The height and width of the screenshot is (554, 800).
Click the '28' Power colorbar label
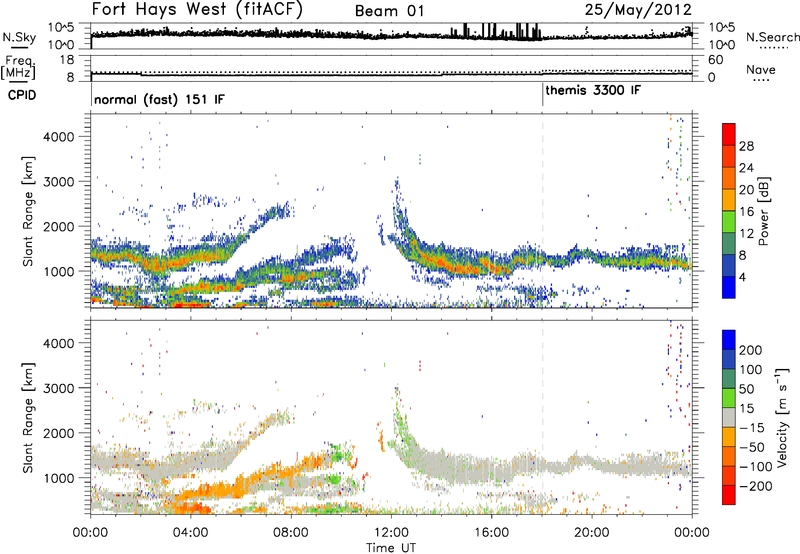[x=746, y=146]
